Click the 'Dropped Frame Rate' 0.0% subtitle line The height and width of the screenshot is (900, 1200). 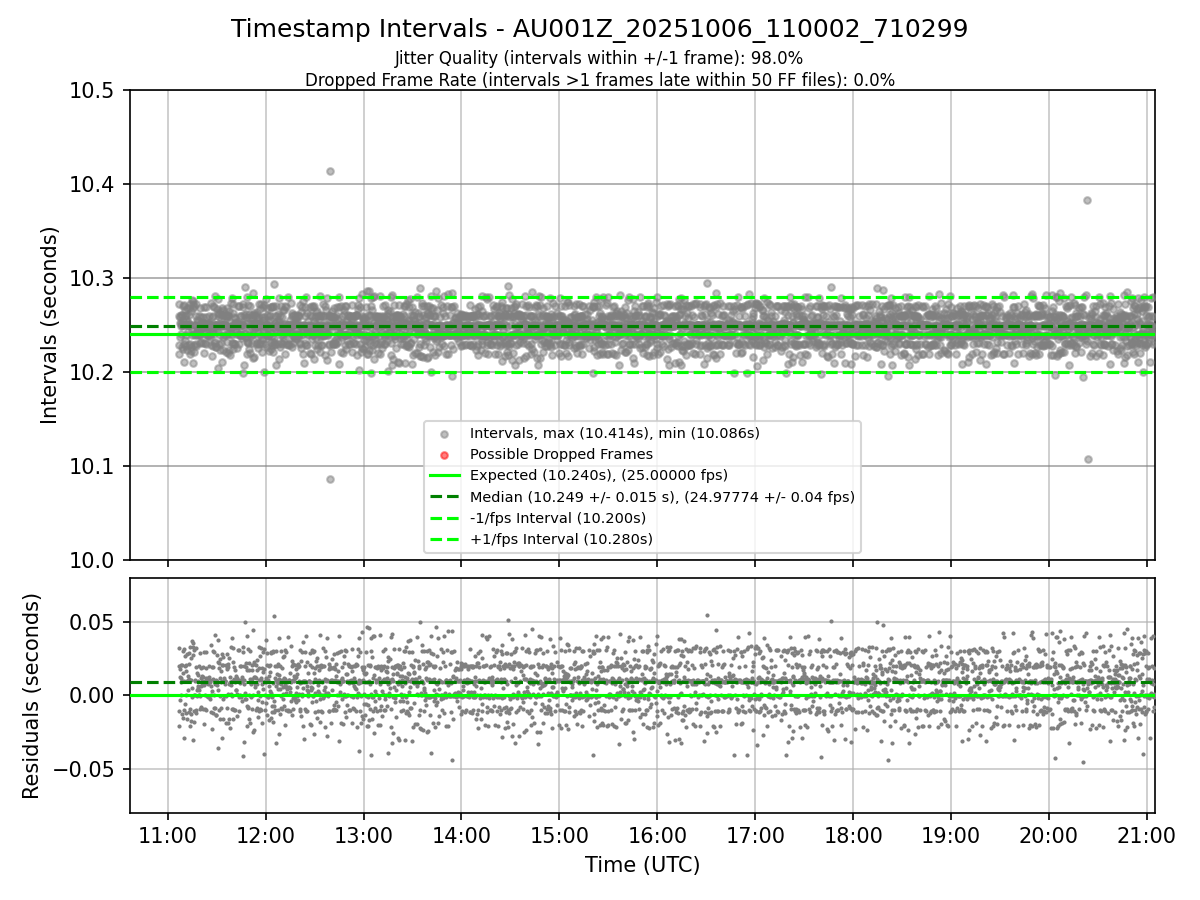[x=599, y=80]
